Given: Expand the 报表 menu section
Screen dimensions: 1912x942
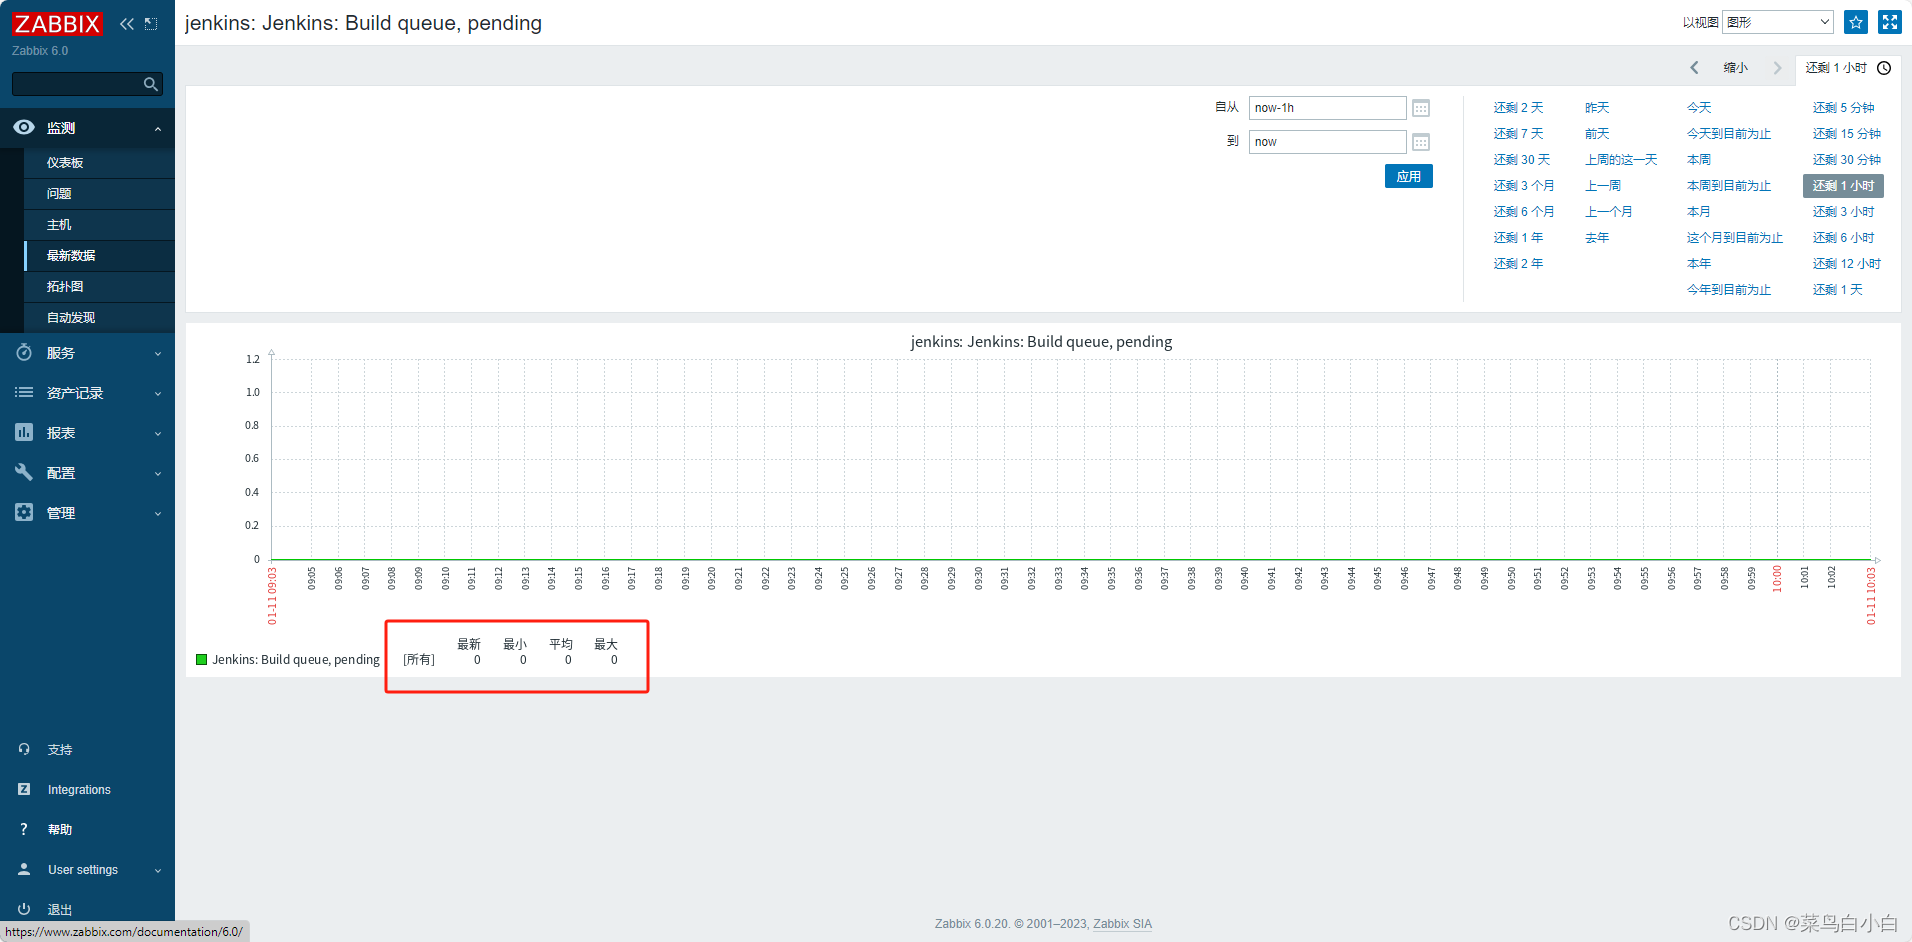Looking at the screenshot, I should [157, 434].
